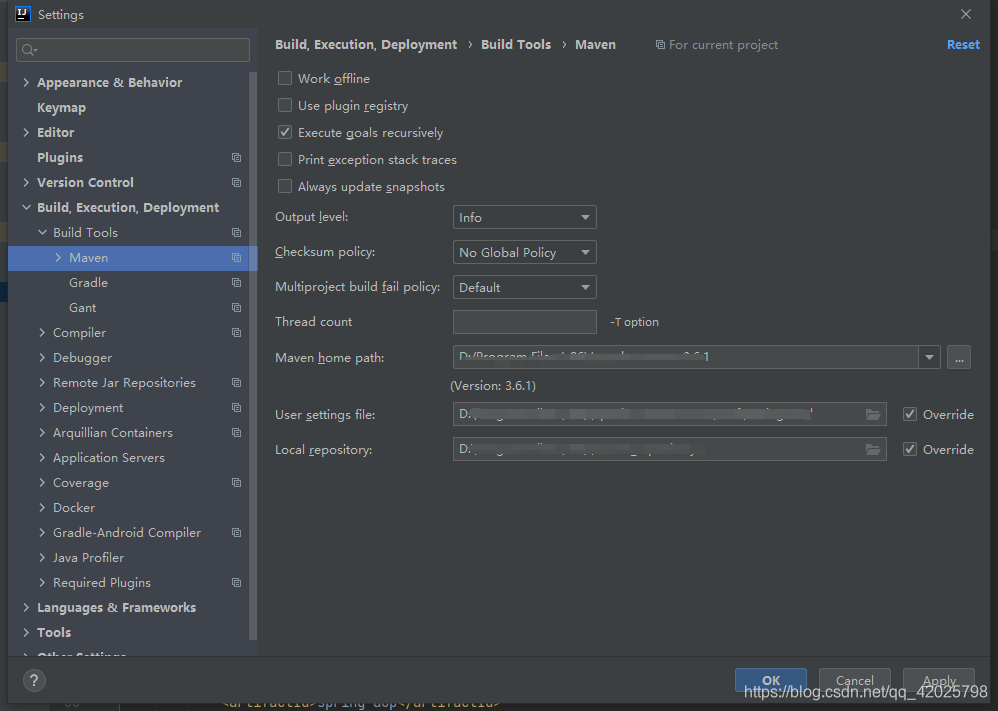Click the project-level icon beside Version Control

pos(236,182)
